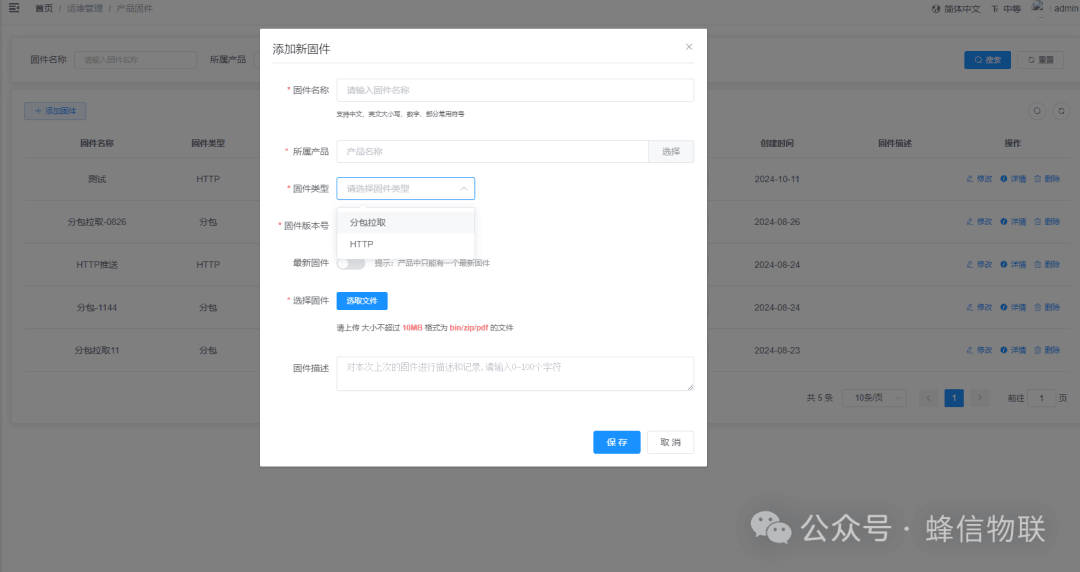Click 修改 for 分包拉取11 row
The width and height of the screenshot is (1080, 572).
pyautogui.click(x=979, y=350)
